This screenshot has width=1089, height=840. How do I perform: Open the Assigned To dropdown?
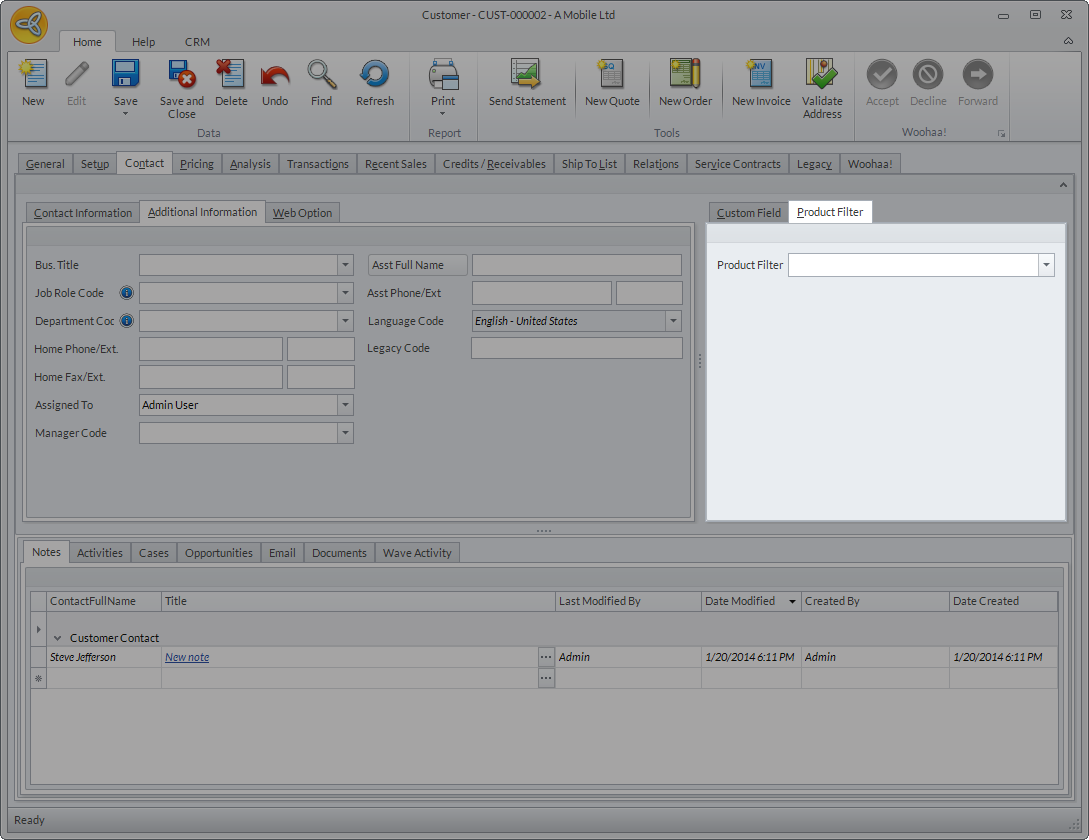pos(345,405)
